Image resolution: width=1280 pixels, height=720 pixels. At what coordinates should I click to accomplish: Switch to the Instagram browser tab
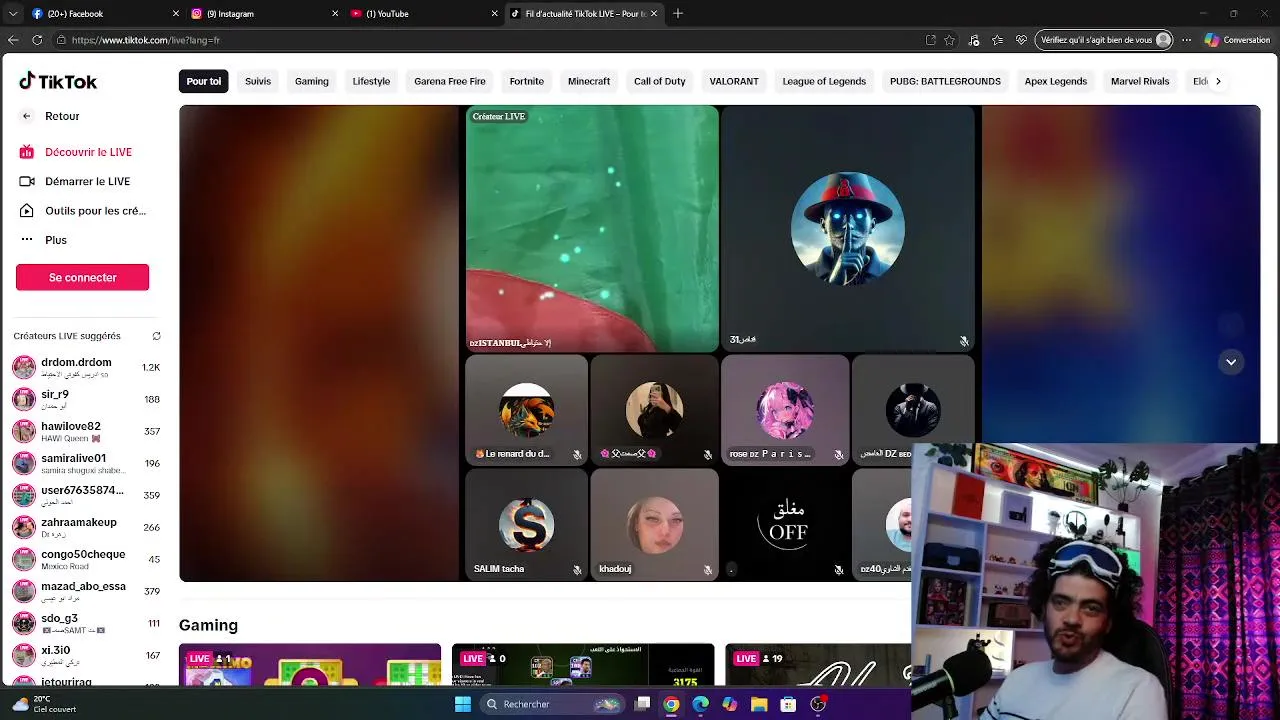(x=263, y=14)
